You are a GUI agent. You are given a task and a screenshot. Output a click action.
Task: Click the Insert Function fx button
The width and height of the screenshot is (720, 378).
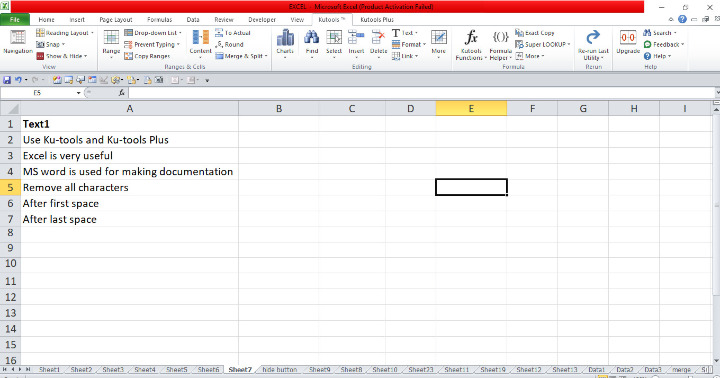click(121, 93)
